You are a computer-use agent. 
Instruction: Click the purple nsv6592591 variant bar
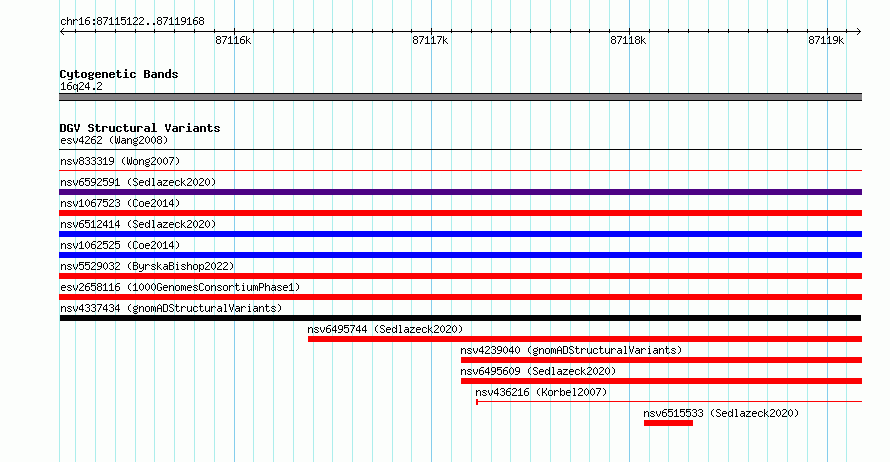(x=460, y=192)
